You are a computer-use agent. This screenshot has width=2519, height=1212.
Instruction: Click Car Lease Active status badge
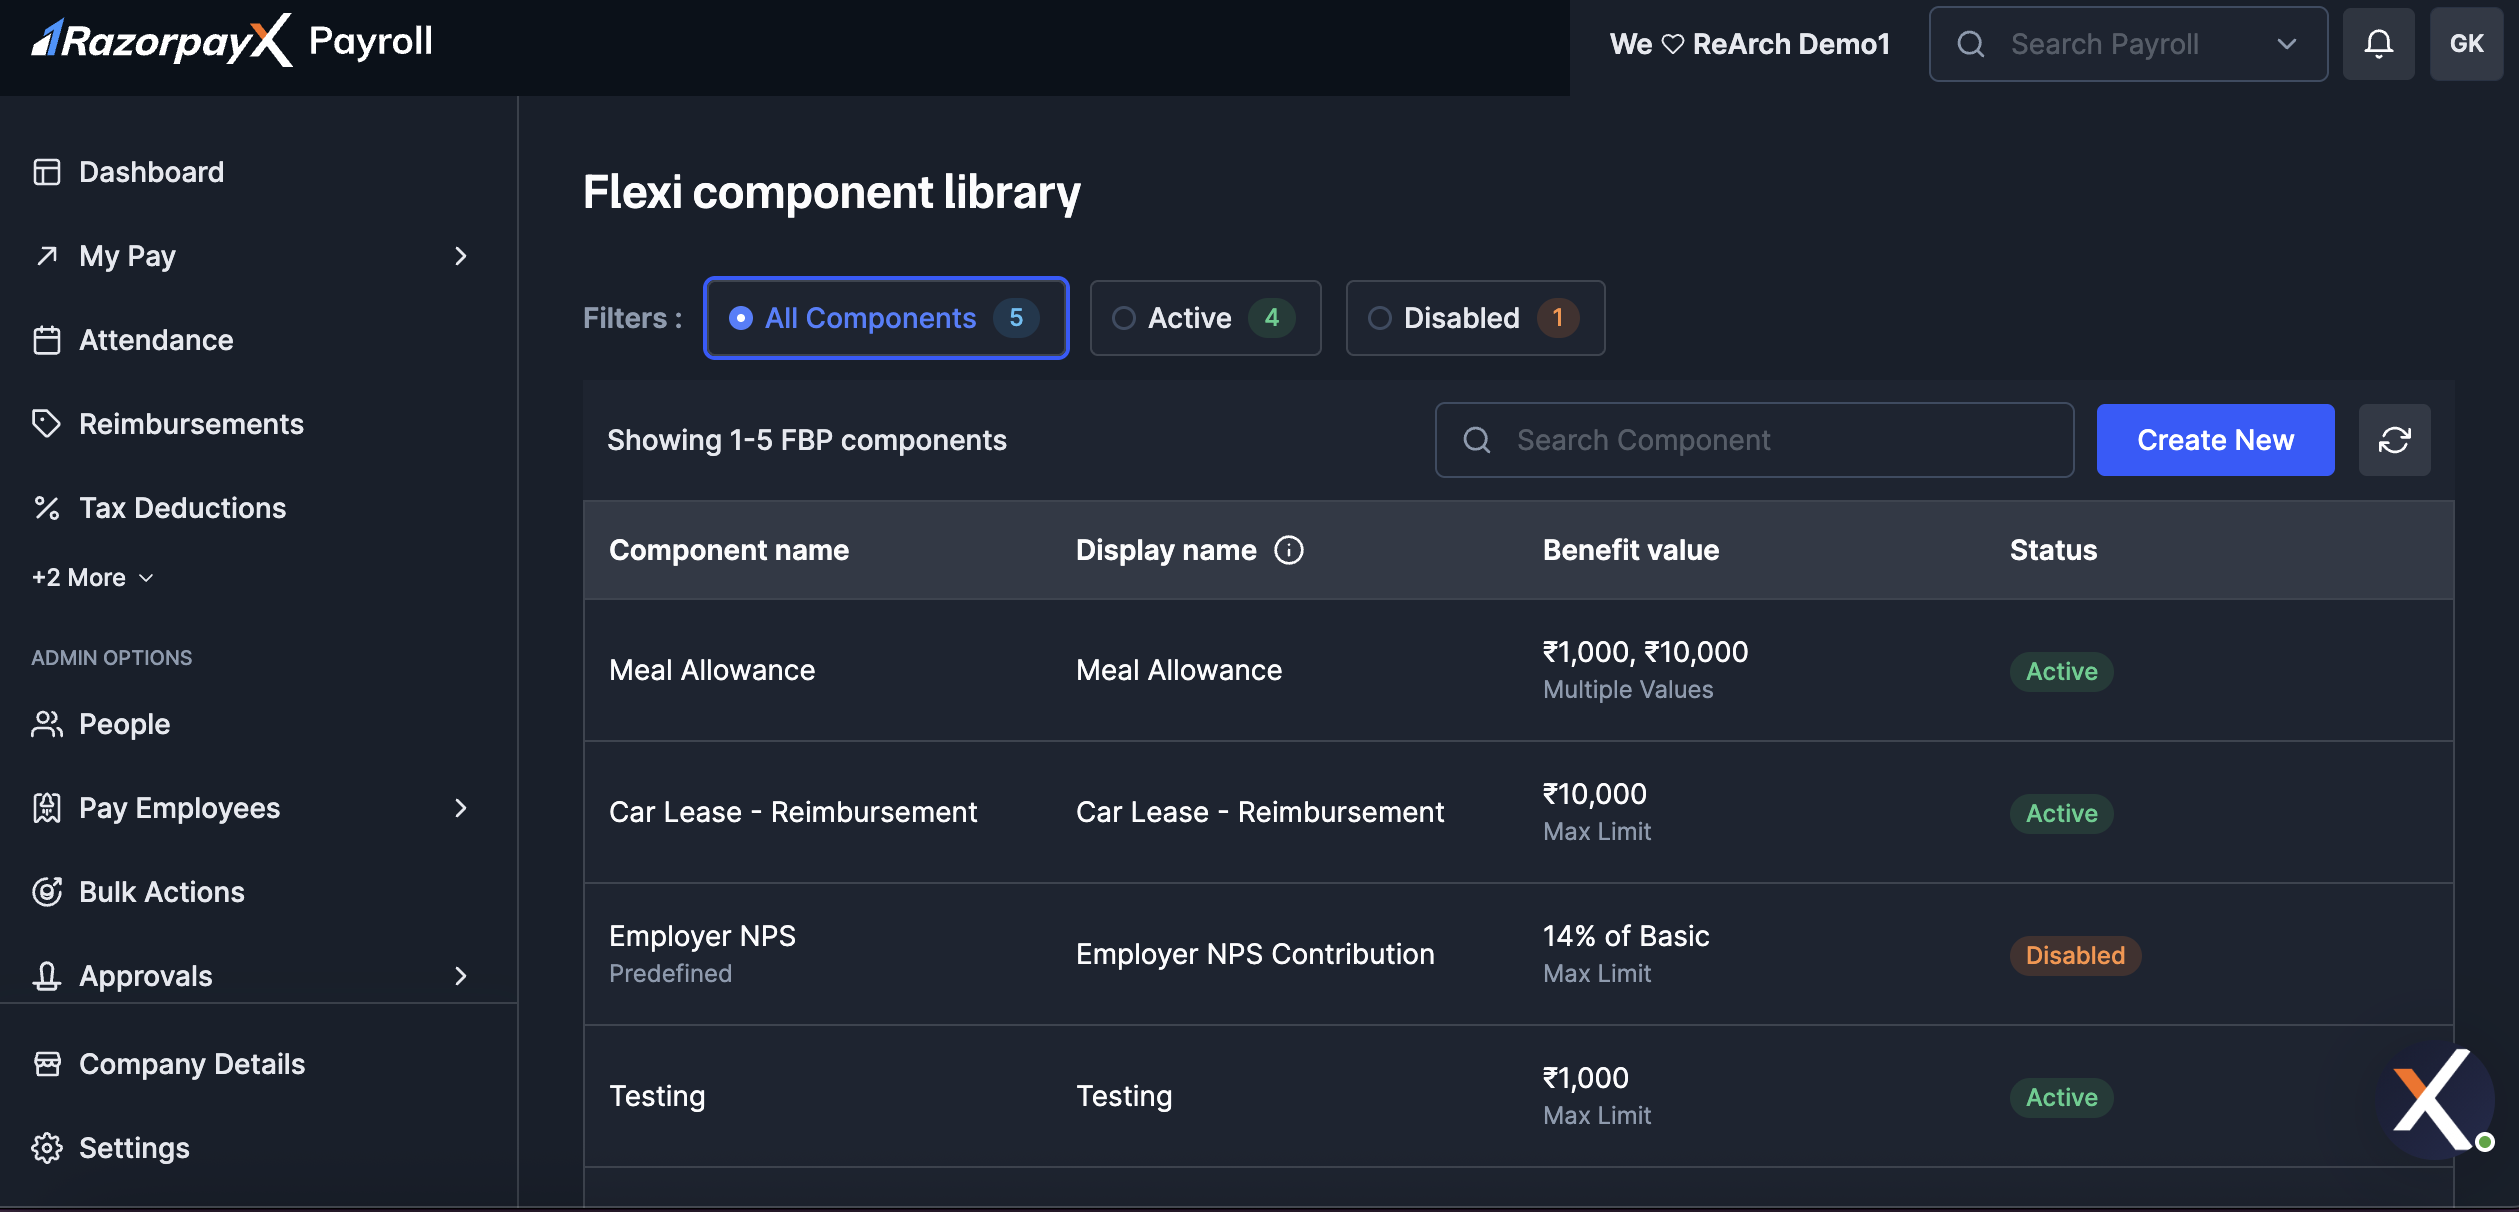pos(2061,813)
